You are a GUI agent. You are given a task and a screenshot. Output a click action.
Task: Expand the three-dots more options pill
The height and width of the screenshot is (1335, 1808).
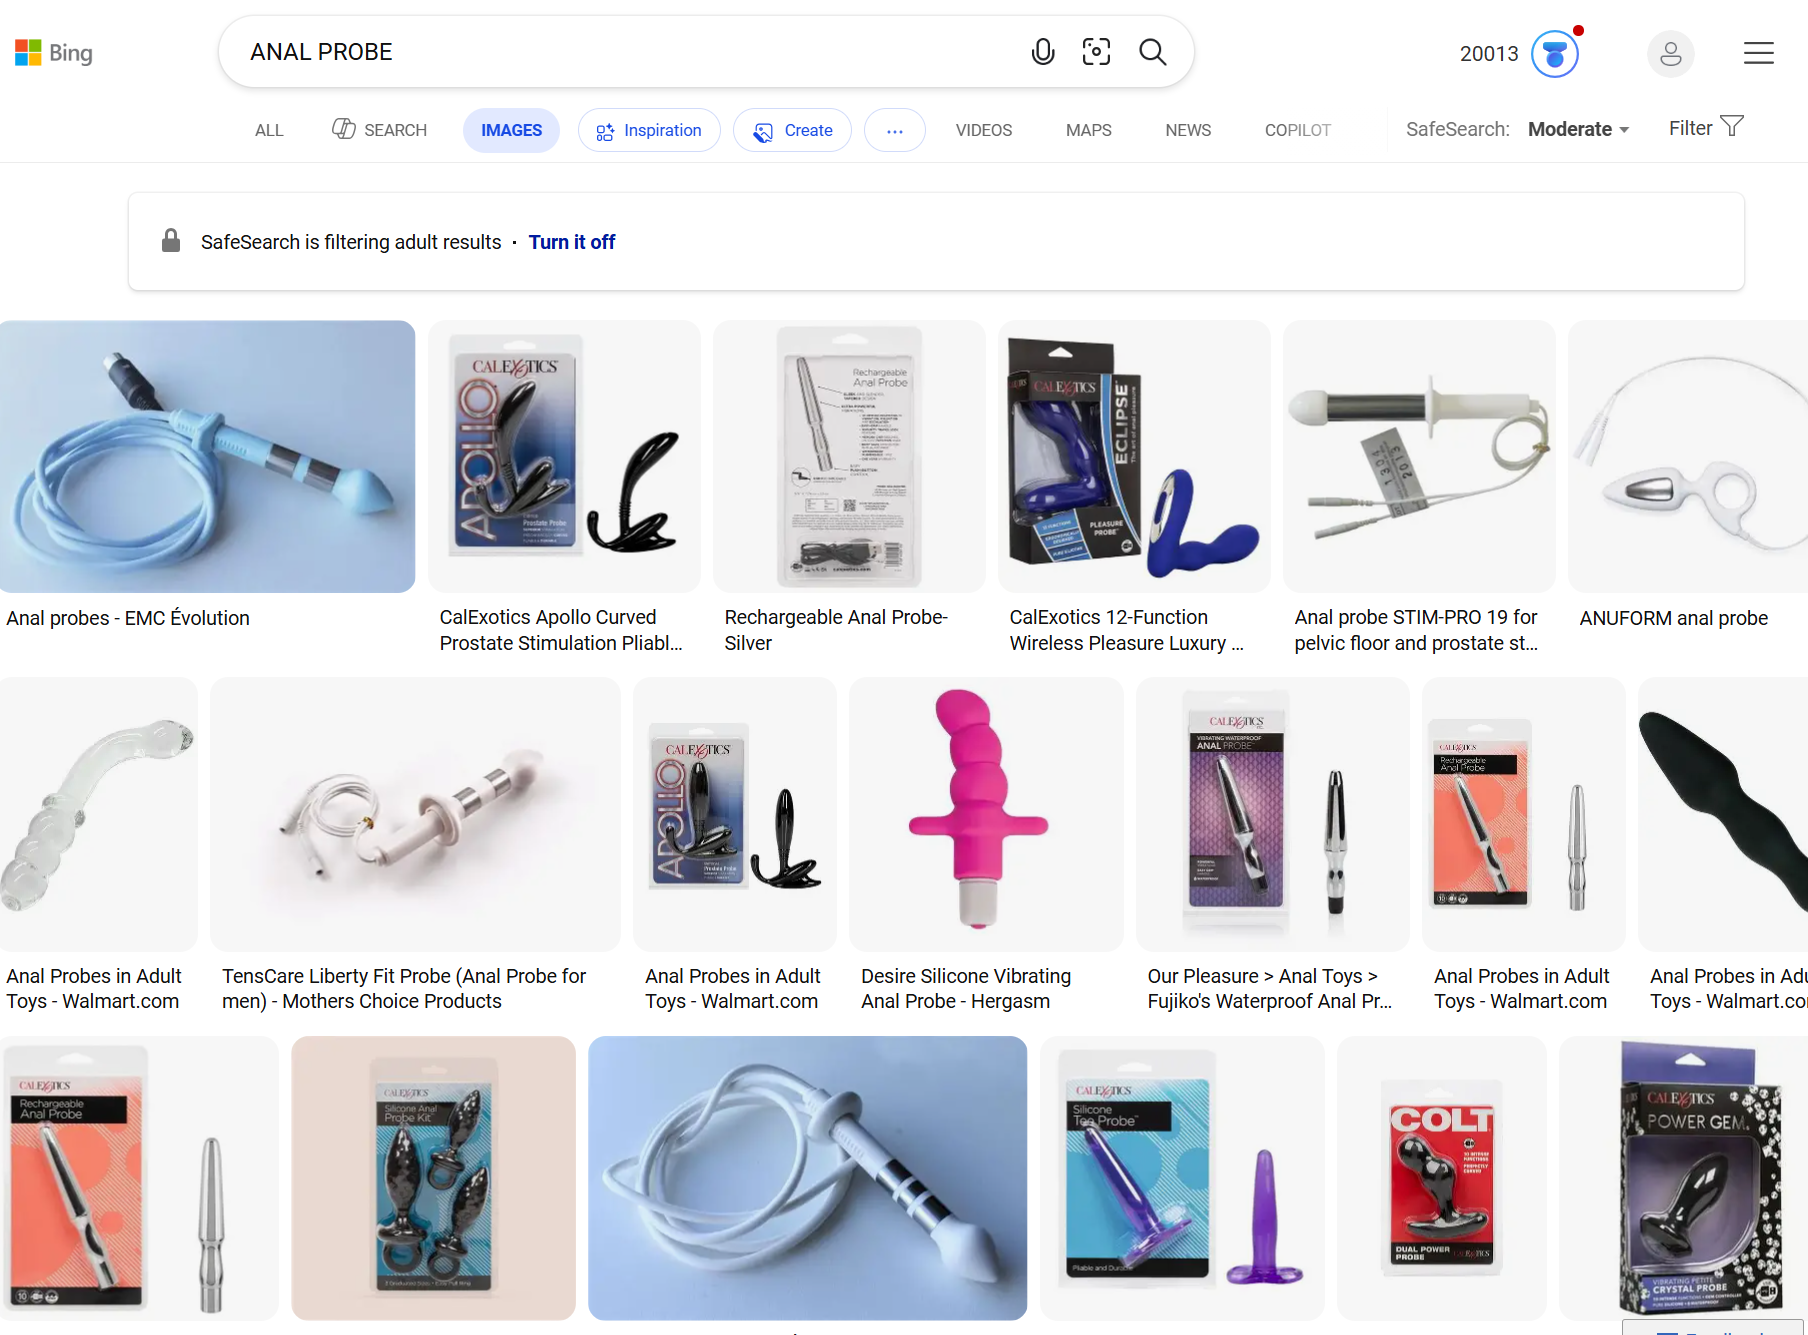pyautogui.click(x=894, y=130)
